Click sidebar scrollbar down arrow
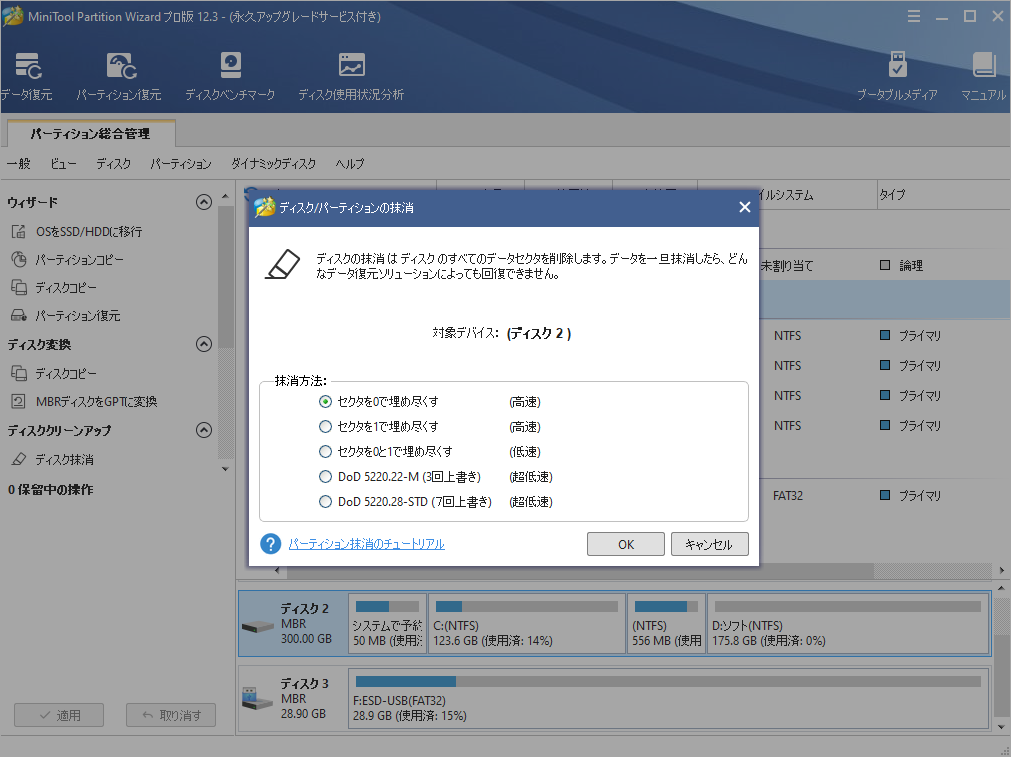 point(225,469)
